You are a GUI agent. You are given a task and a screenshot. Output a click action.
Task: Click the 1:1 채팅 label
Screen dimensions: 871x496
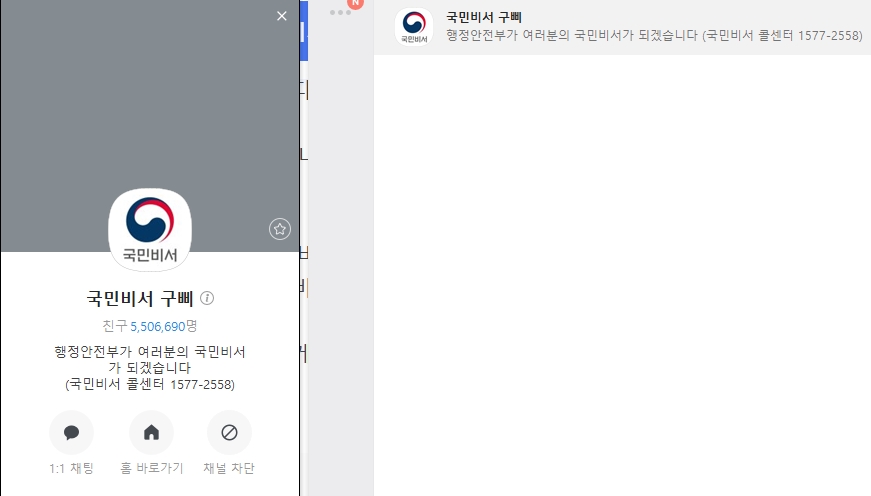click(72, 468)
